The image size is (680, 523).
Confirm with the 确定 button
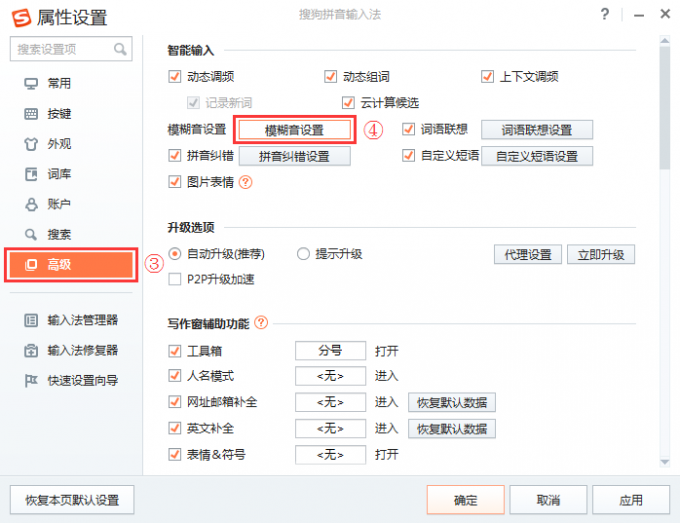coord(466,500)
